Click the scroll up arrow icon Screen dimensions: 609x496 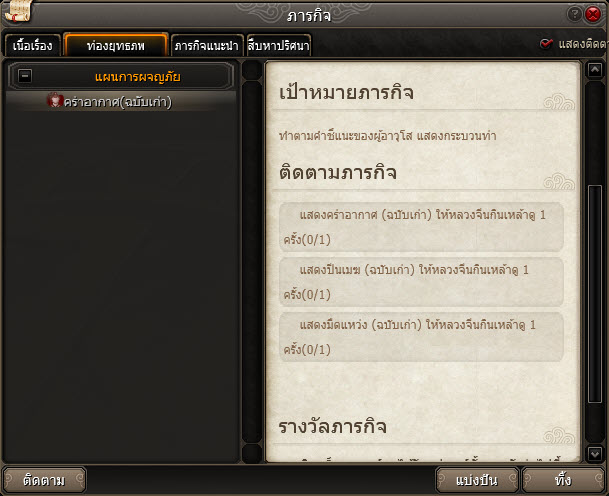point(595,70)
